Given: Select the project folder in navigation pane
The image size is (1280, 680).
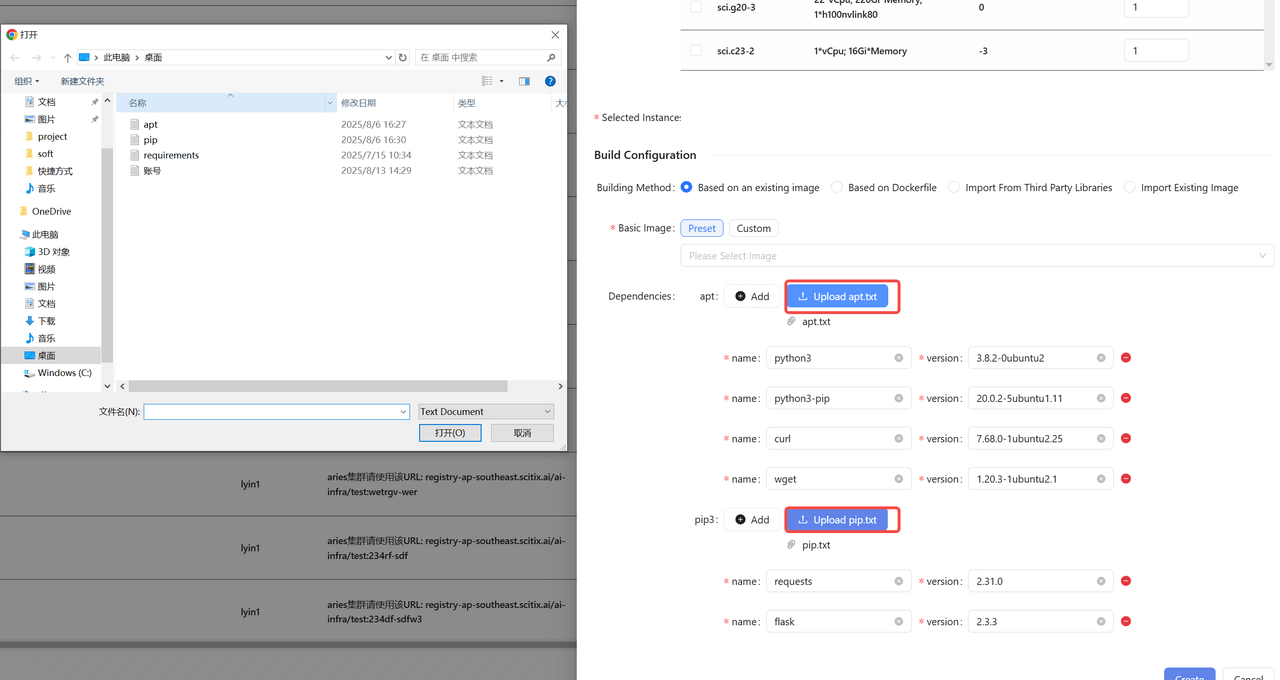Looking at the screenshot, I should click(x=52, y=137).
